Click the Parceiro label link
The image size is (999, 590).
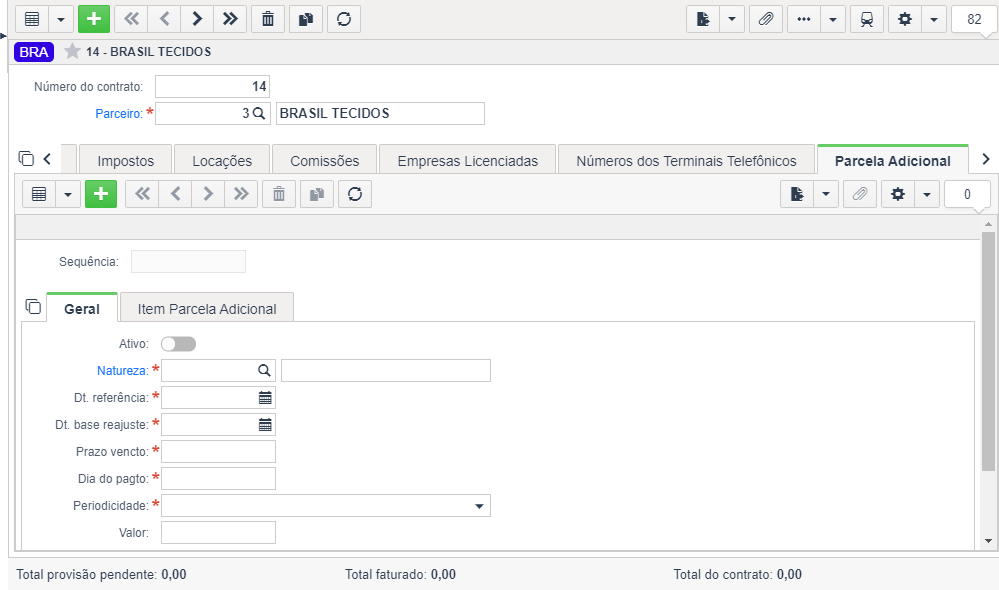[x=119, y=113]
